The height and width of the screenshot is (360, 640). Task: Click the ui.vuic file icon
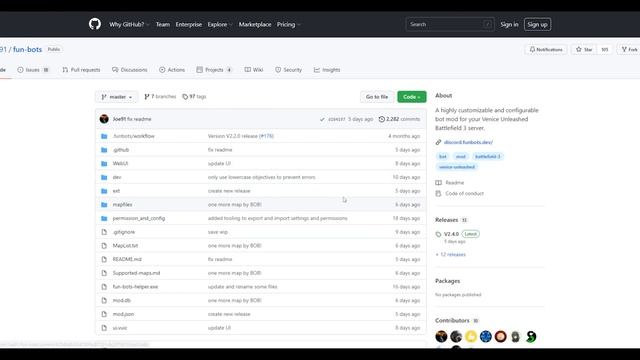click(104, 328)
